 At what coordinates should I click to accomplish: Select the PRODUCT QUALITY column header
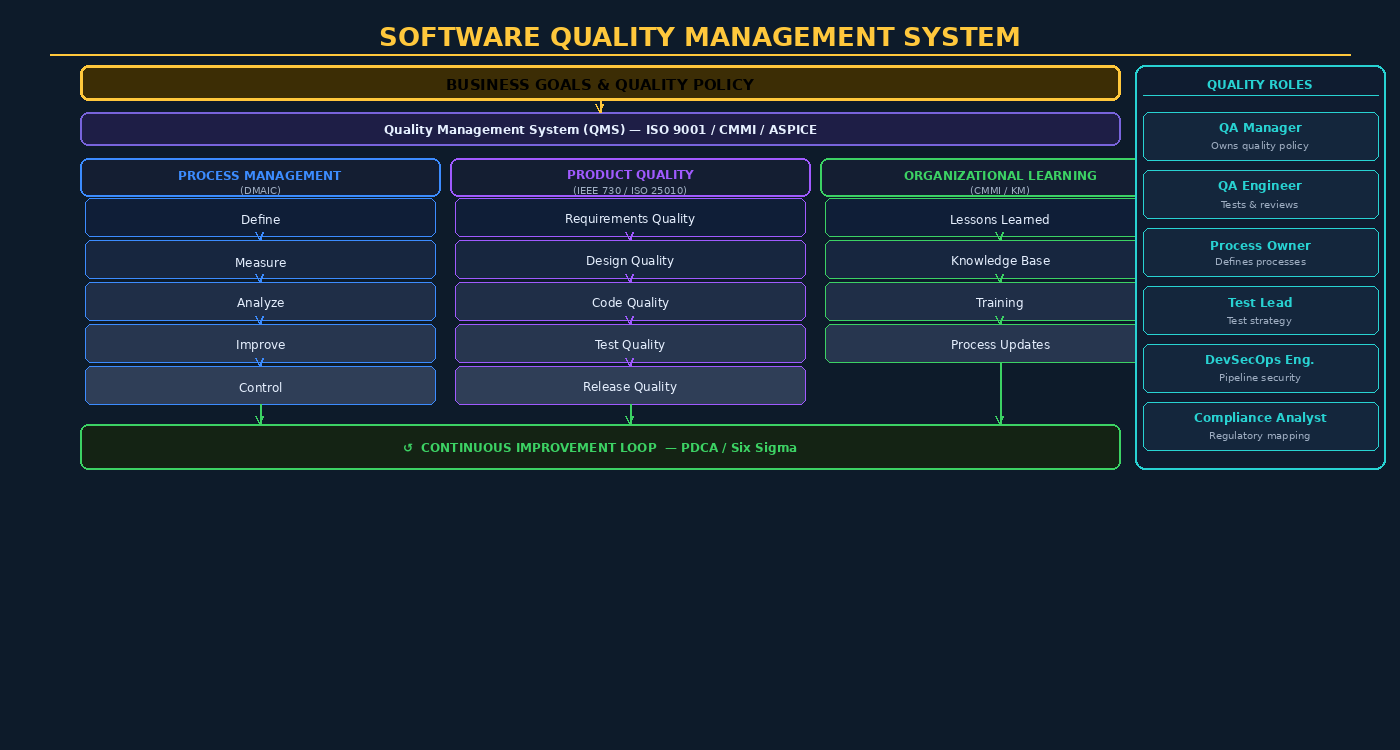[x=630, y=177]
